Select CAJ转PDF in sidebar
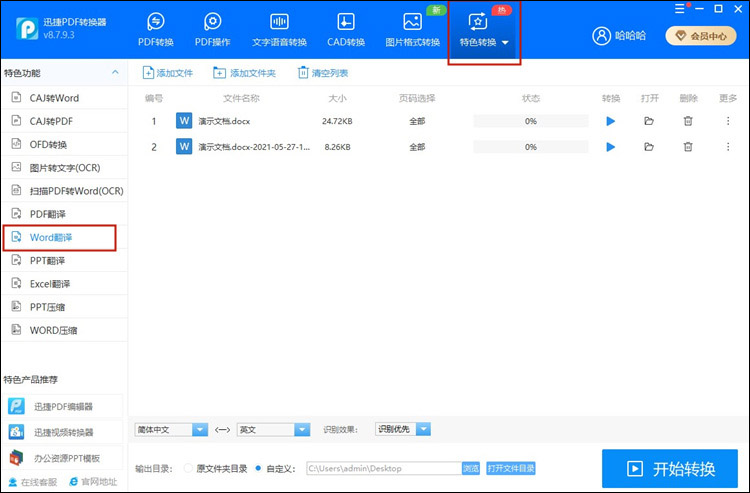Image resolution: width=750 pixels, height=493 pixels. 64,121
